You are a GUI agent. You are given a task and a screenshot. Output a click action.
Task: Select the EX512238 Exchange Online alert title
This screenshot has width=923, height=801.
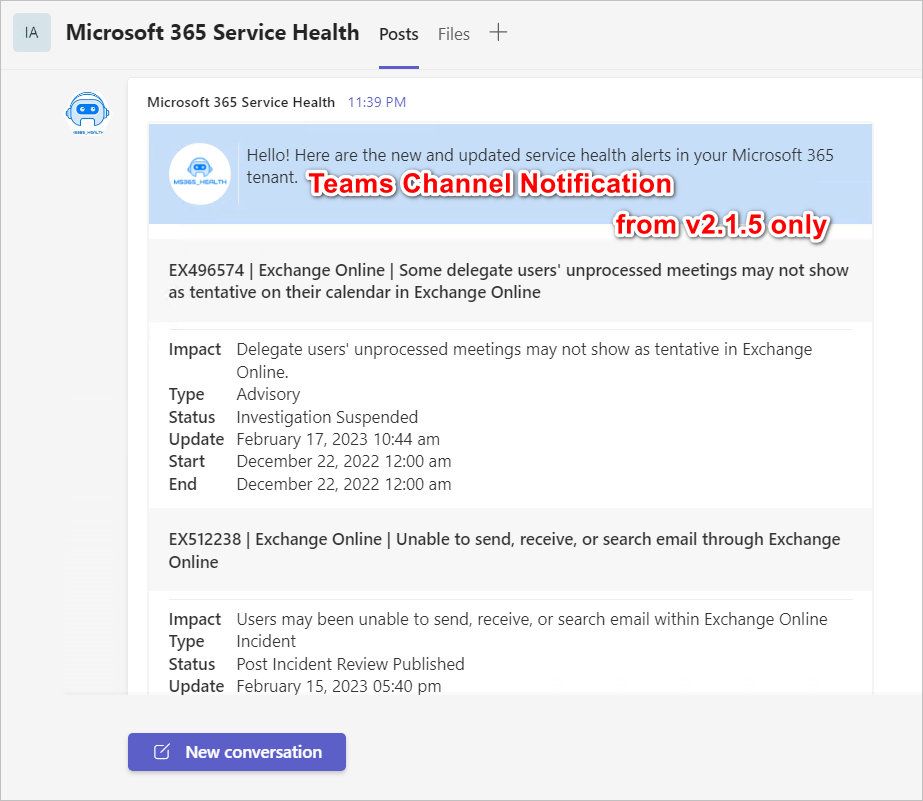click(x=504, y=550)
